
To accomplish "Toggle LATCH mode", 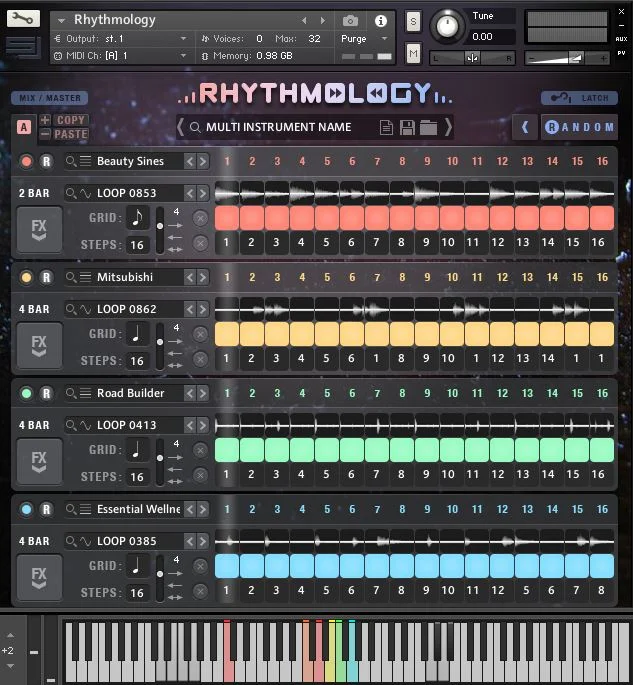I will tap(579, 98).
